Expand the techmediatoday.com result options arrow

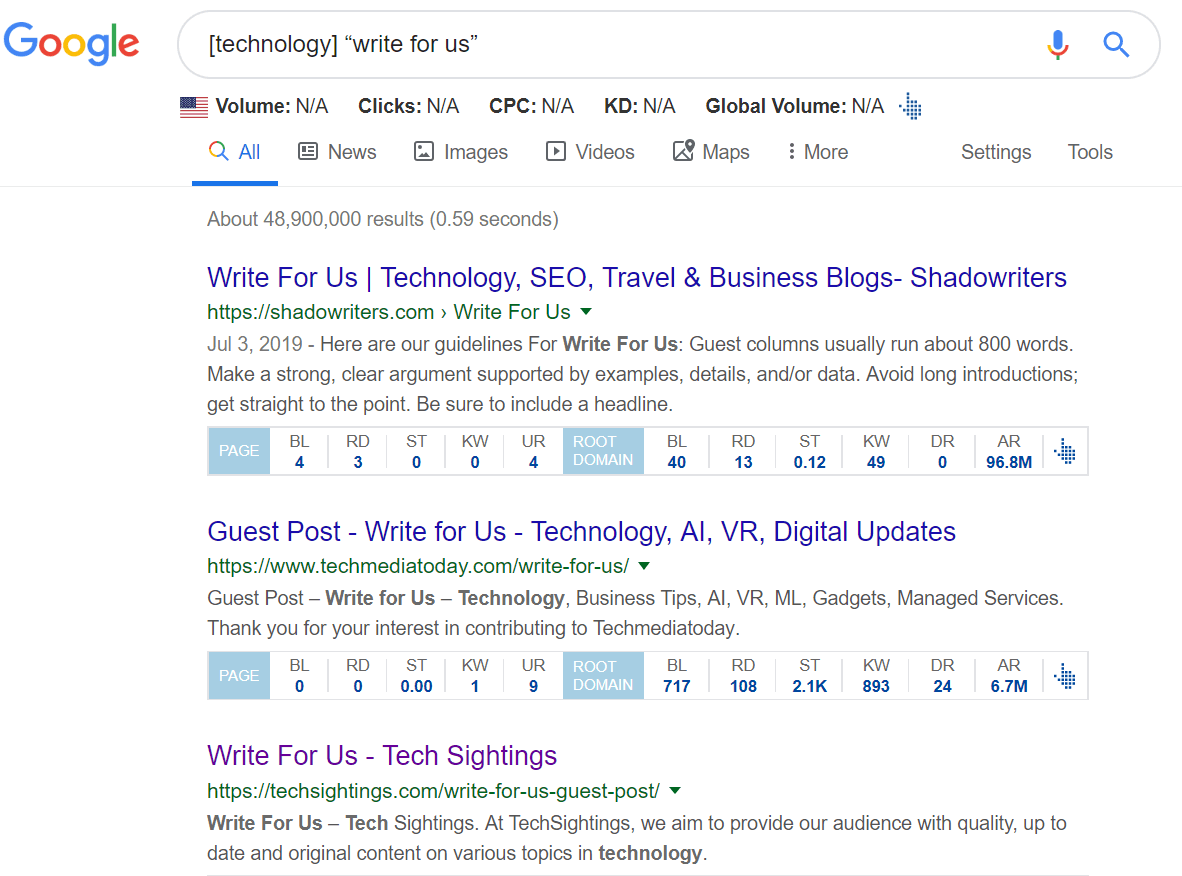coord(644,565)
